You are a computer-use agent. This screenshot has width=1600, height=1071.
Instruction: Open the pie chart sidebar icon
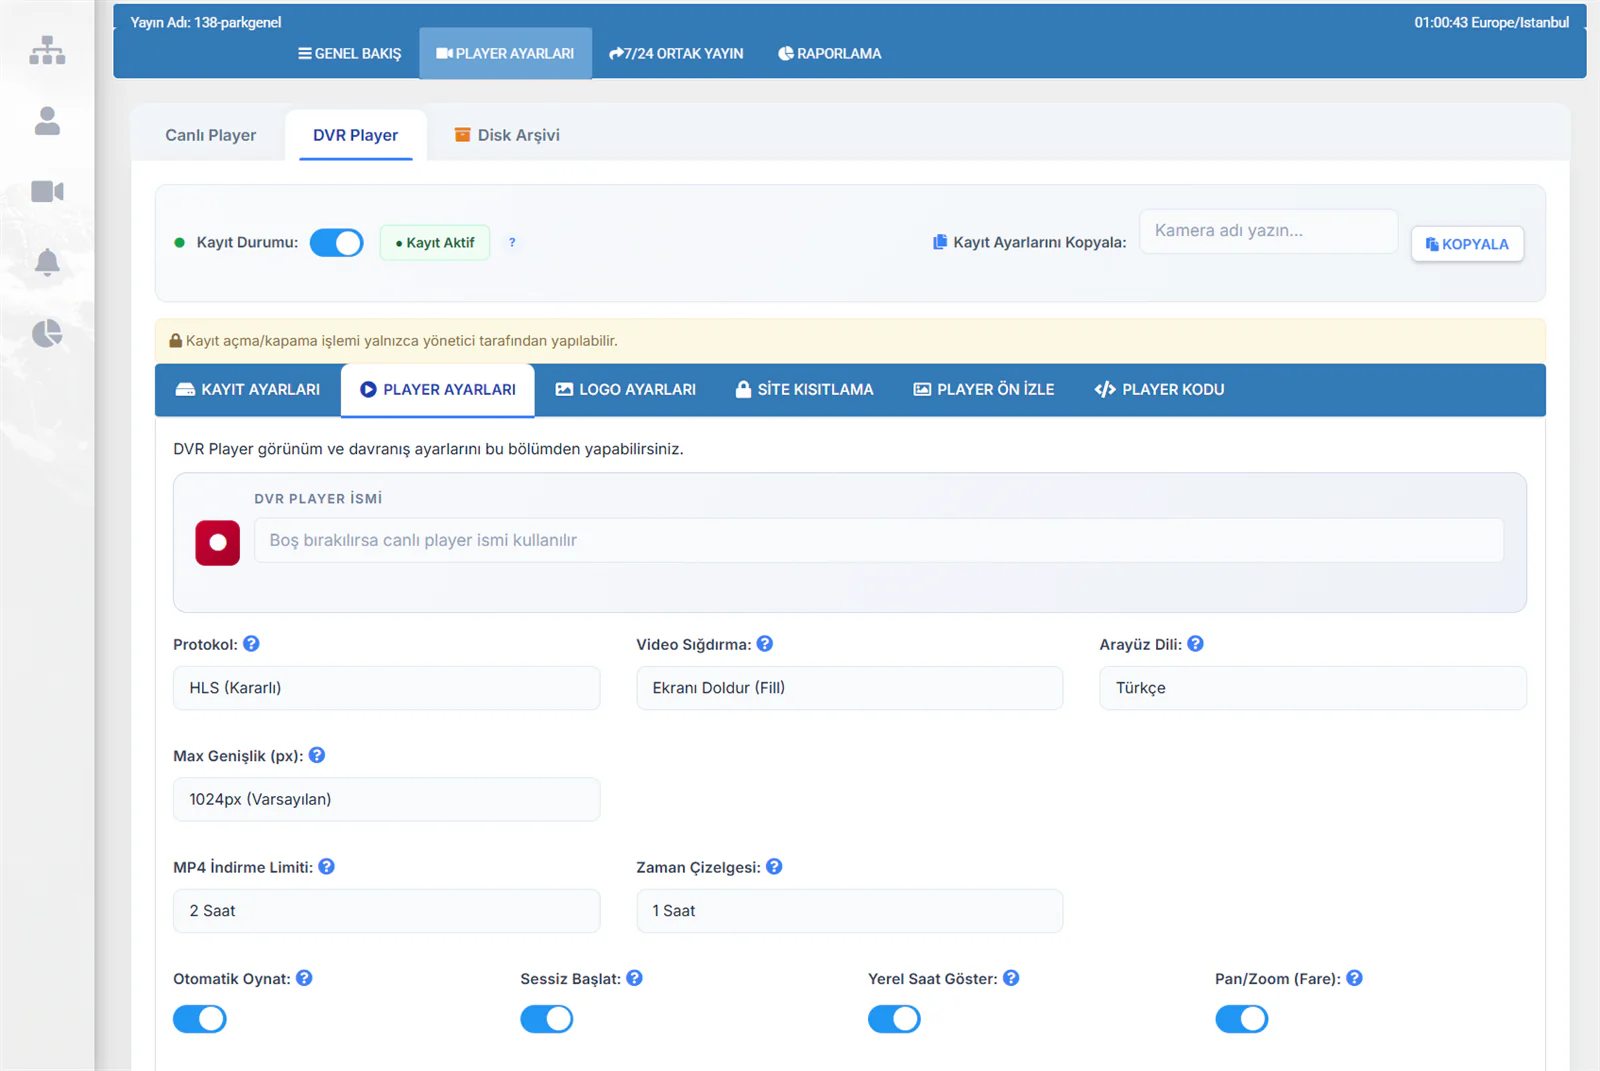[x=47, y=333]
